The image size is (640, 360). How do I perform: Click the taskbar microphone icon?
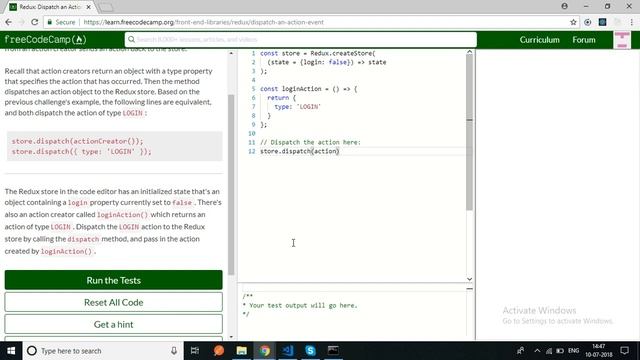pyautogui.click(x=174, y=351)
